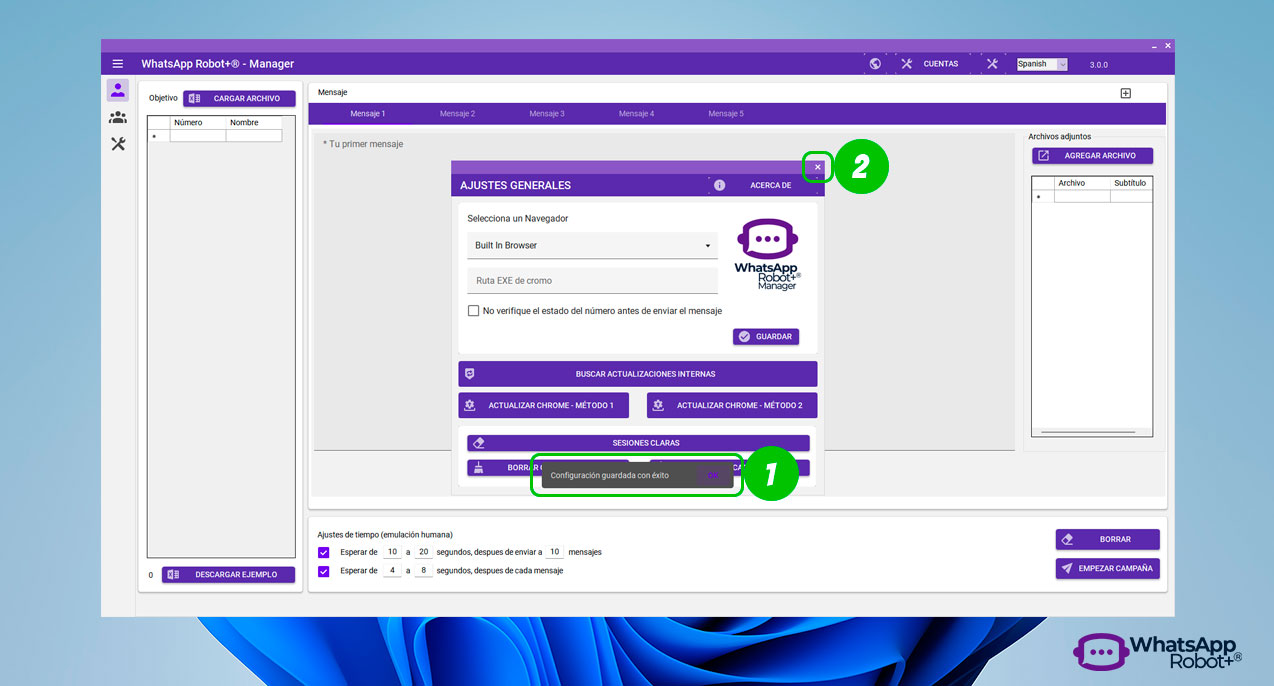Open the groups sidebar icon
The height and width of the screenshot is (686, 1274).
(118, 117)
